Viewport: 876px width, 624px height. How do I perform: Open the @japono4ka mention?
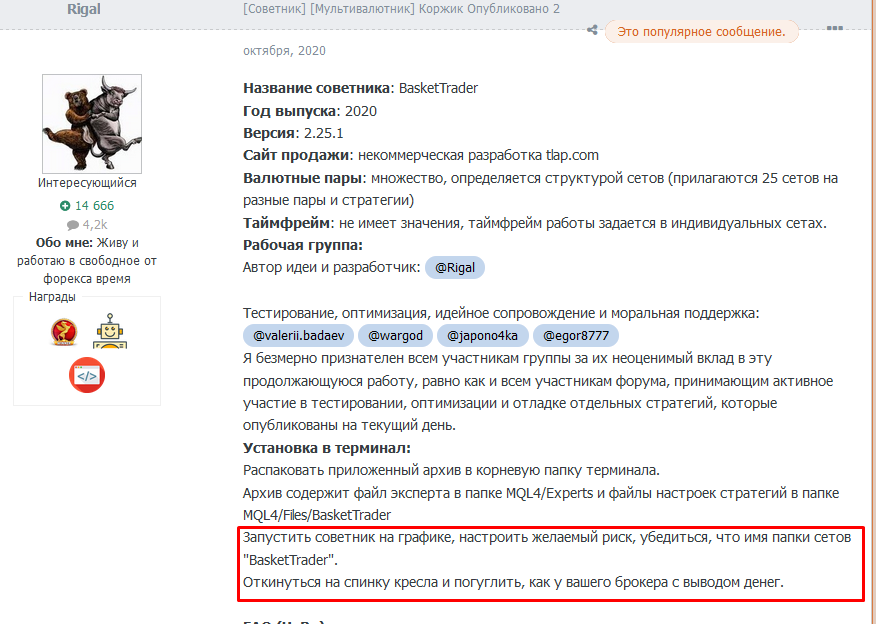tap(483, 336)
